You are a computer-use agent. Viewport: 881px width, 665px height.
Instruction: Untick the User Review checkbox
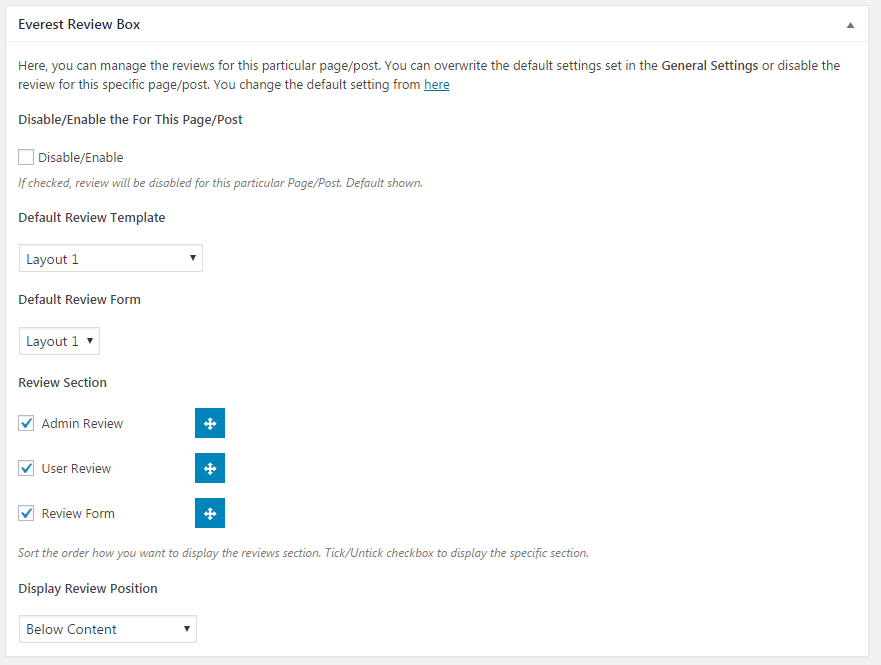click(26, 468)
